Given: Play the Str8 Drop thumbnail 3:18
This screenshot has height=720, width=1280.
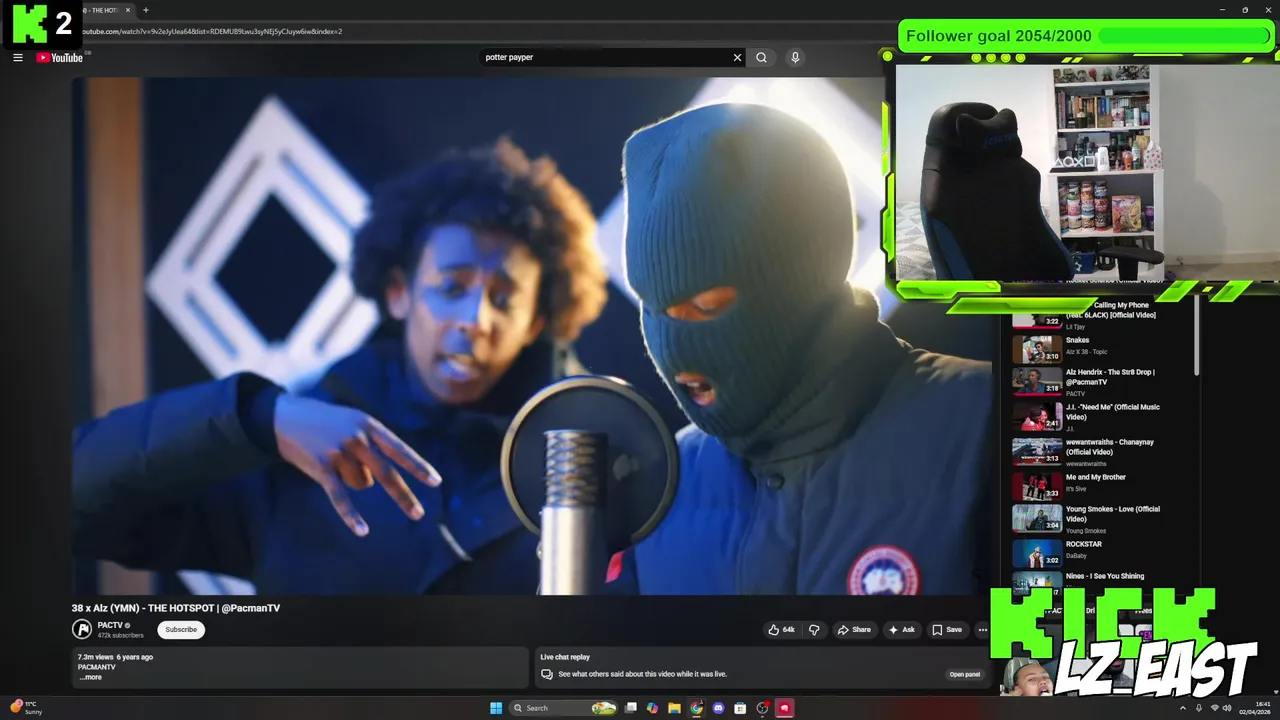Looking at the screenshot, I should pyautogui.click(x=1037, y=382).
